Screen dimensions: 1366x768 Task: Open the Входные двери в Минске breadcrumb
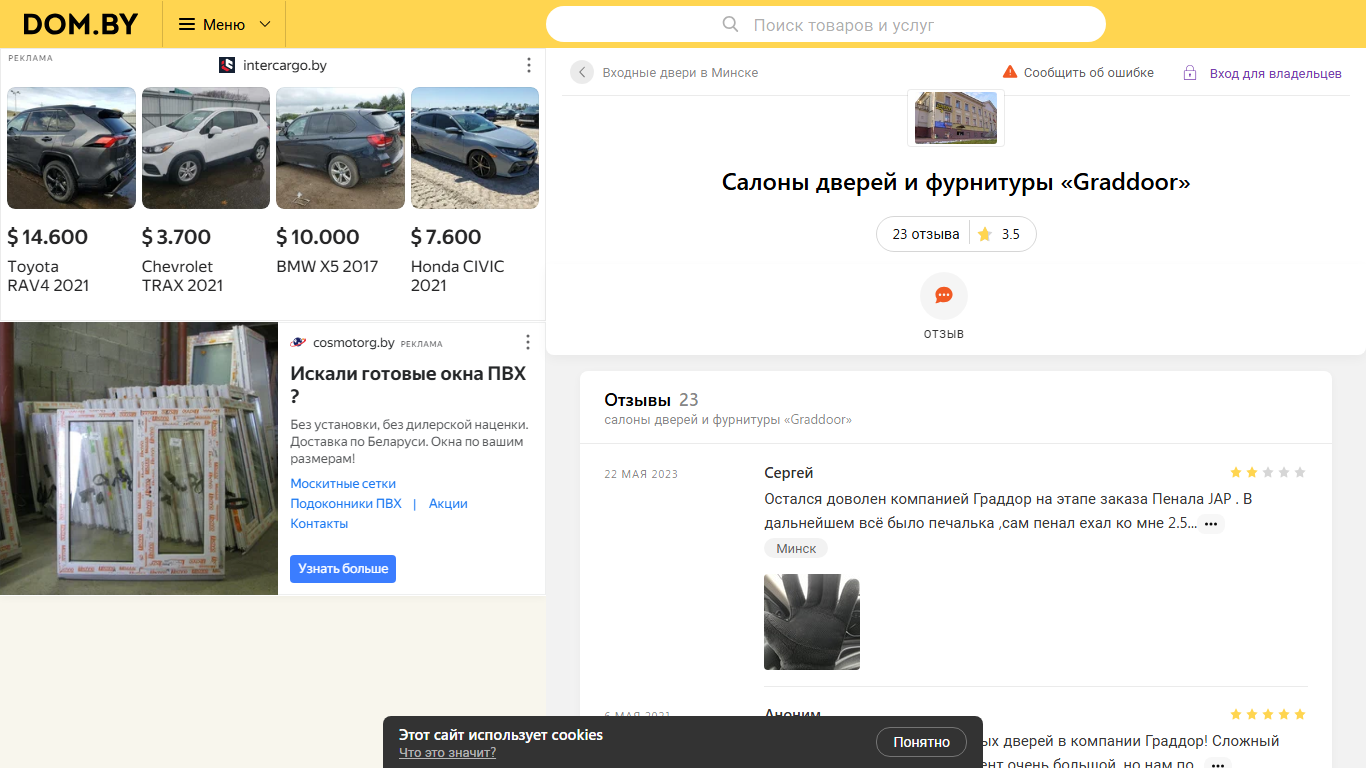coord(680,72)
